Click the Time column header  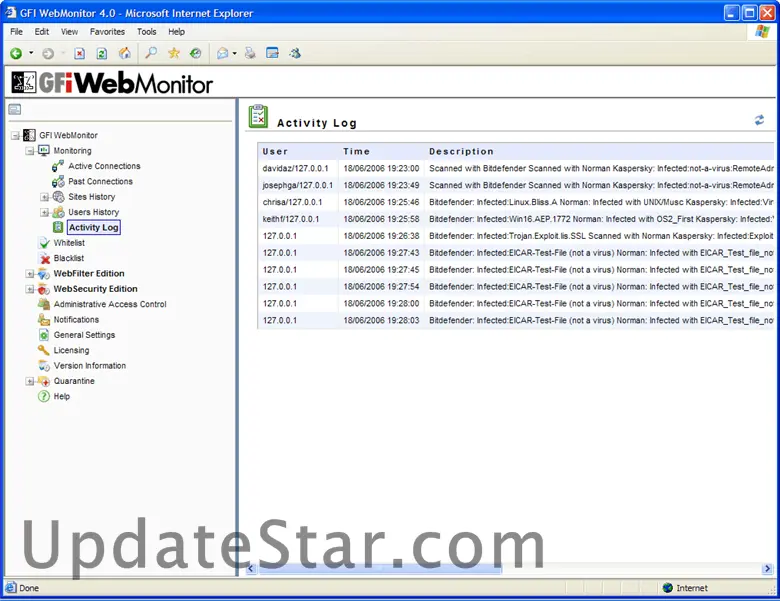click(x=356, y=151)
